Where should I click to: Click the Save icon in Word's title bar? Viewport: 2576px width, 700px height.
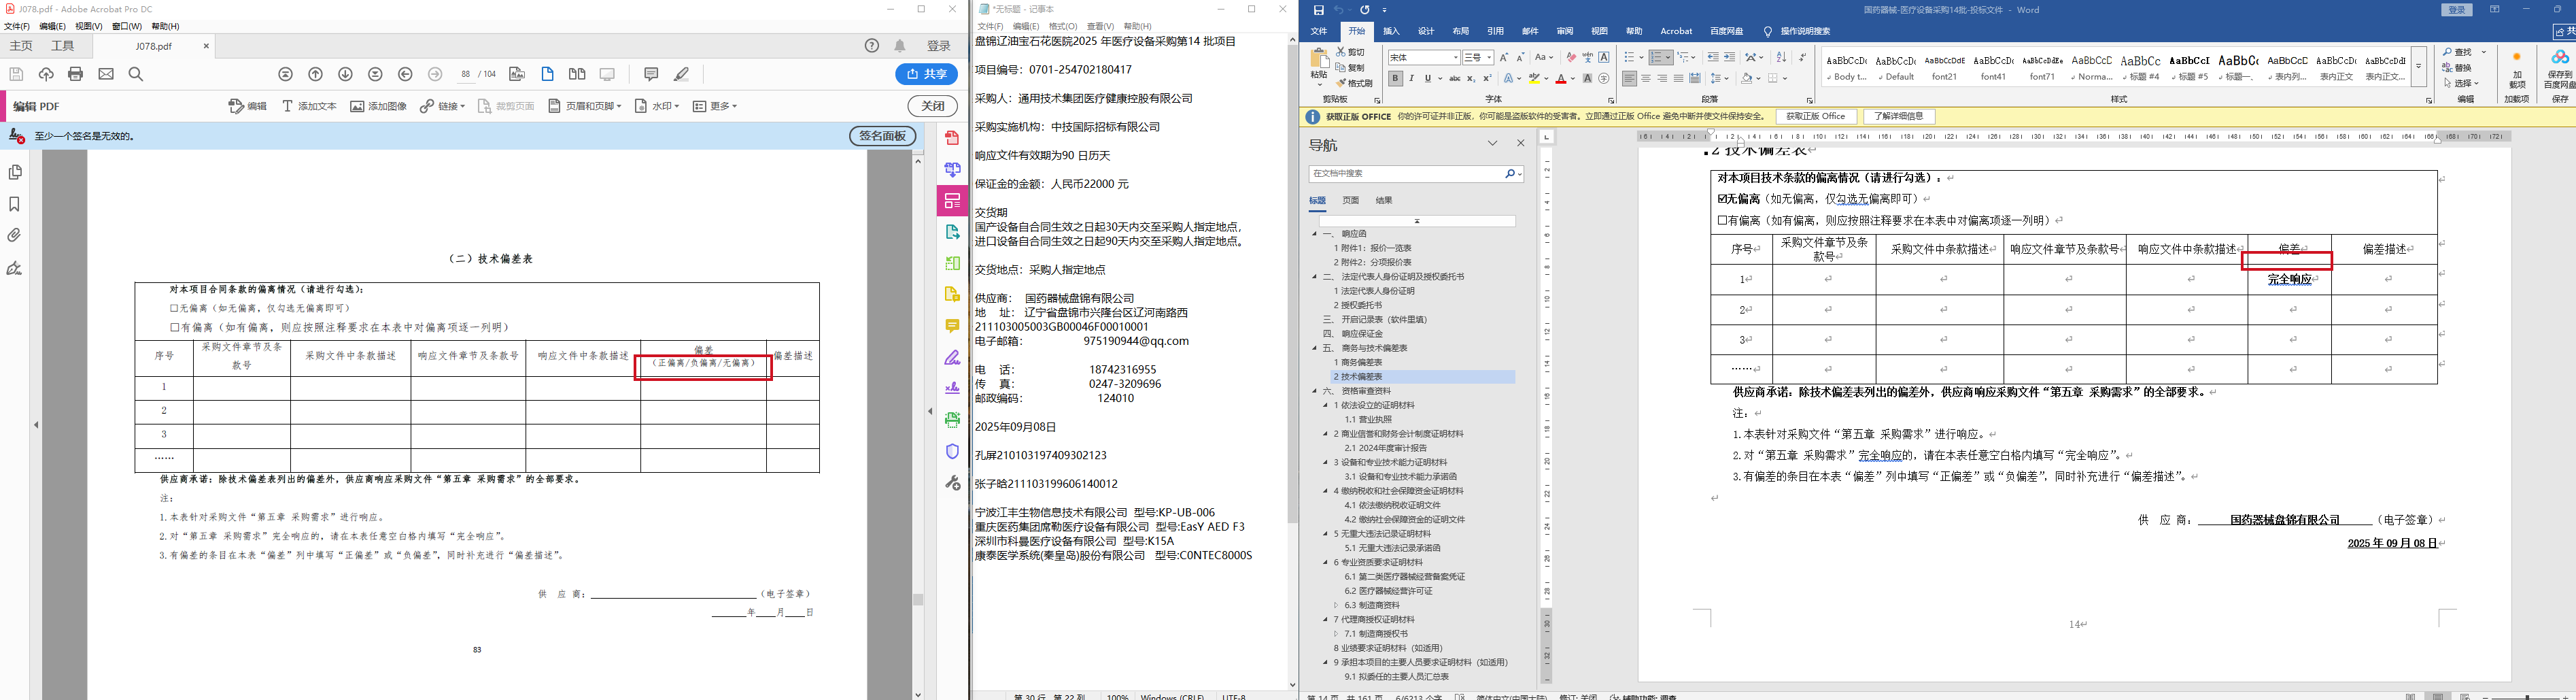[1318, 10]
